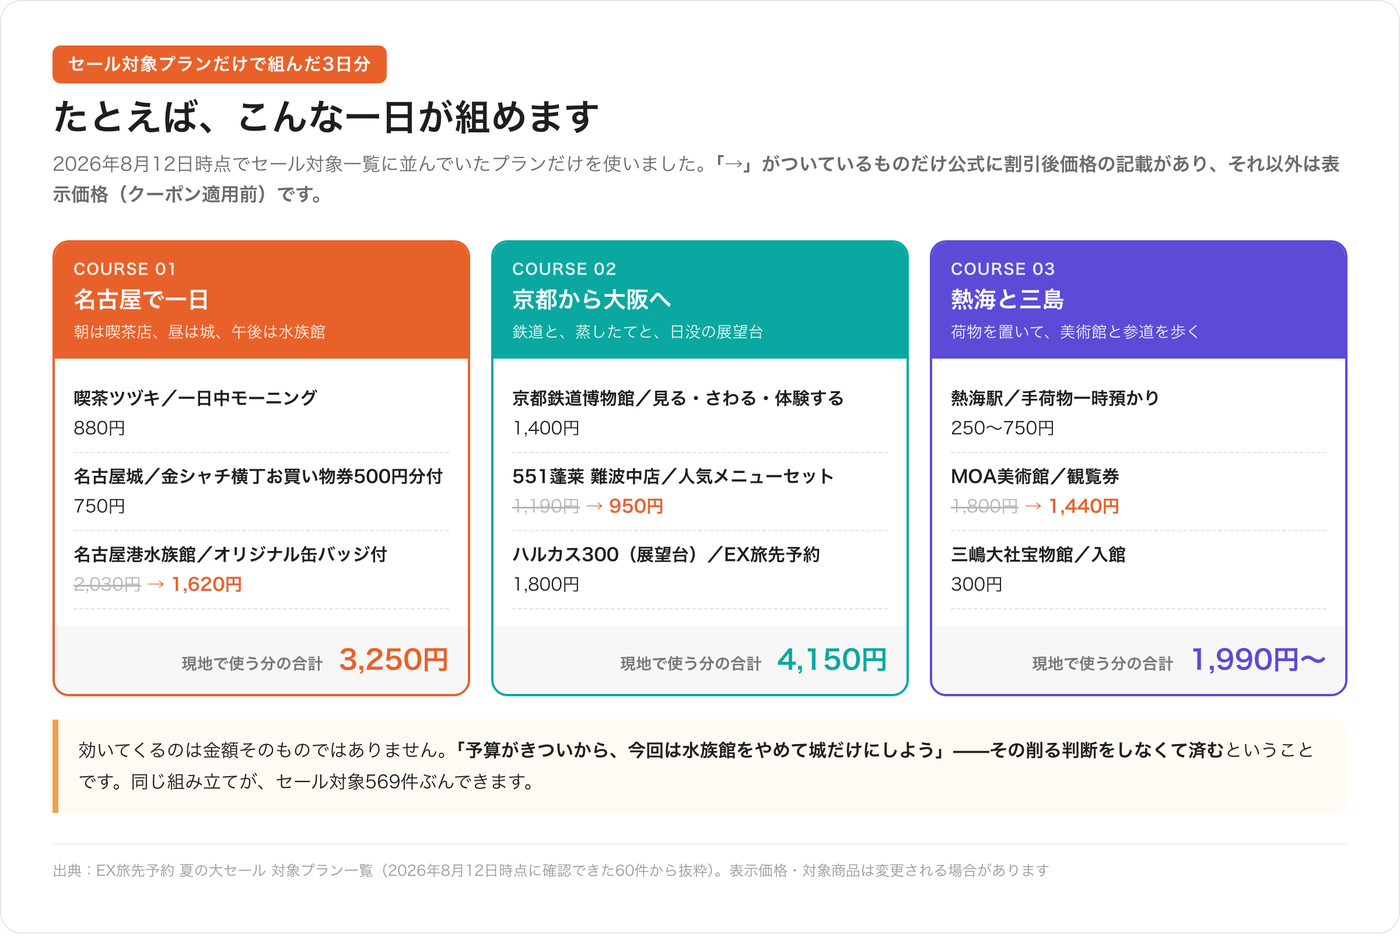Select MOA美術館／観覧券 item

coord(1035,476)
